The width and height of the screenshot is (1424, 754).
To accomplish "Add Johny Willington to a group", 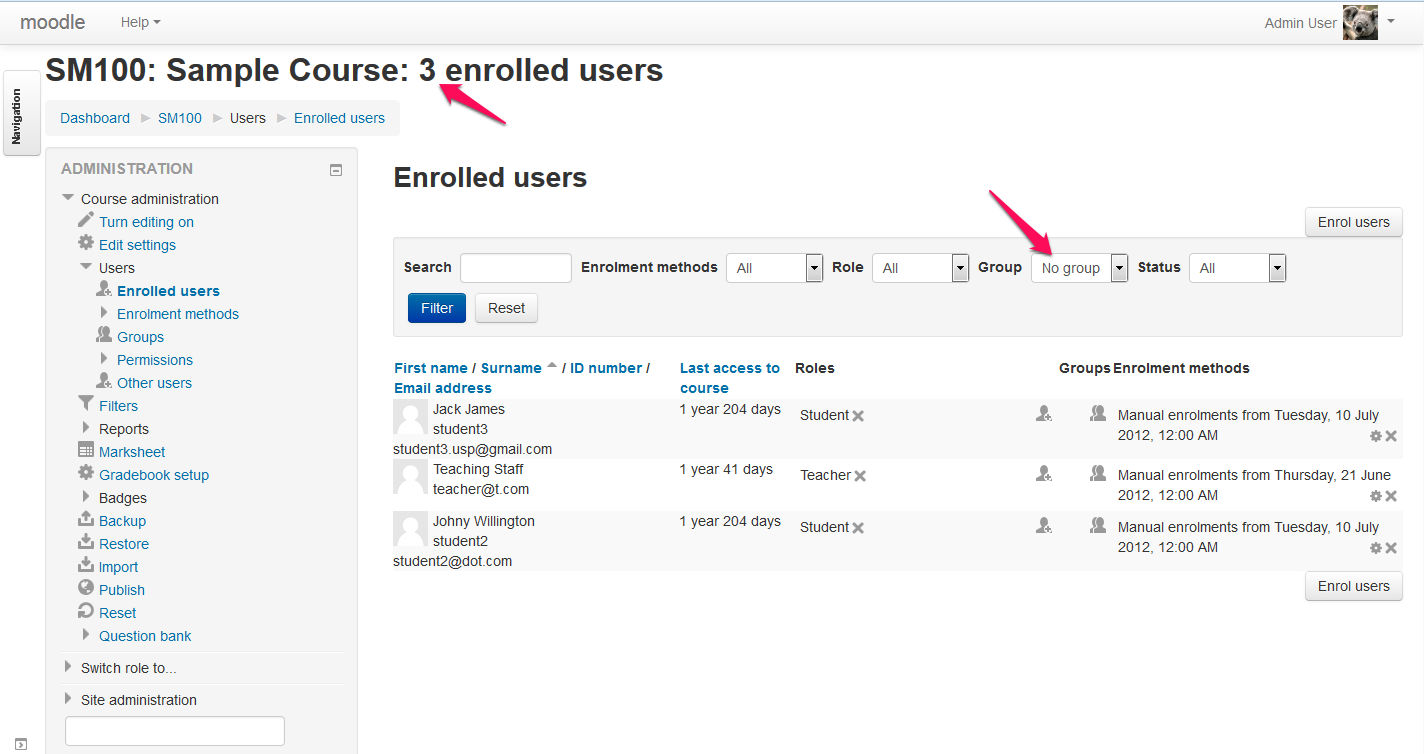I will [1098, 525].
